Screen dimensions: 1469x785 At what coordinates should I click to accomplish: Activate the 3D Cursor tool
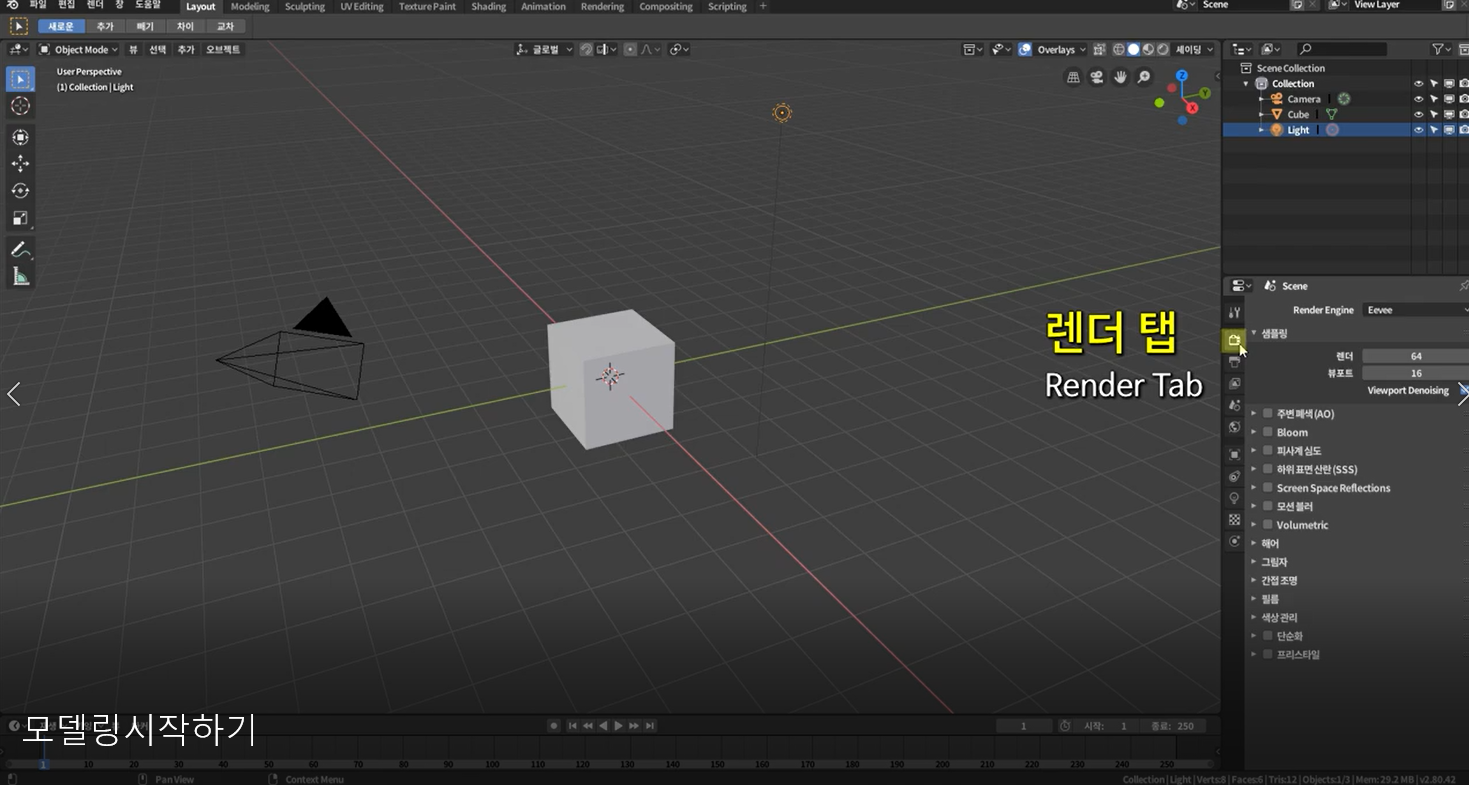pos(20,106)
